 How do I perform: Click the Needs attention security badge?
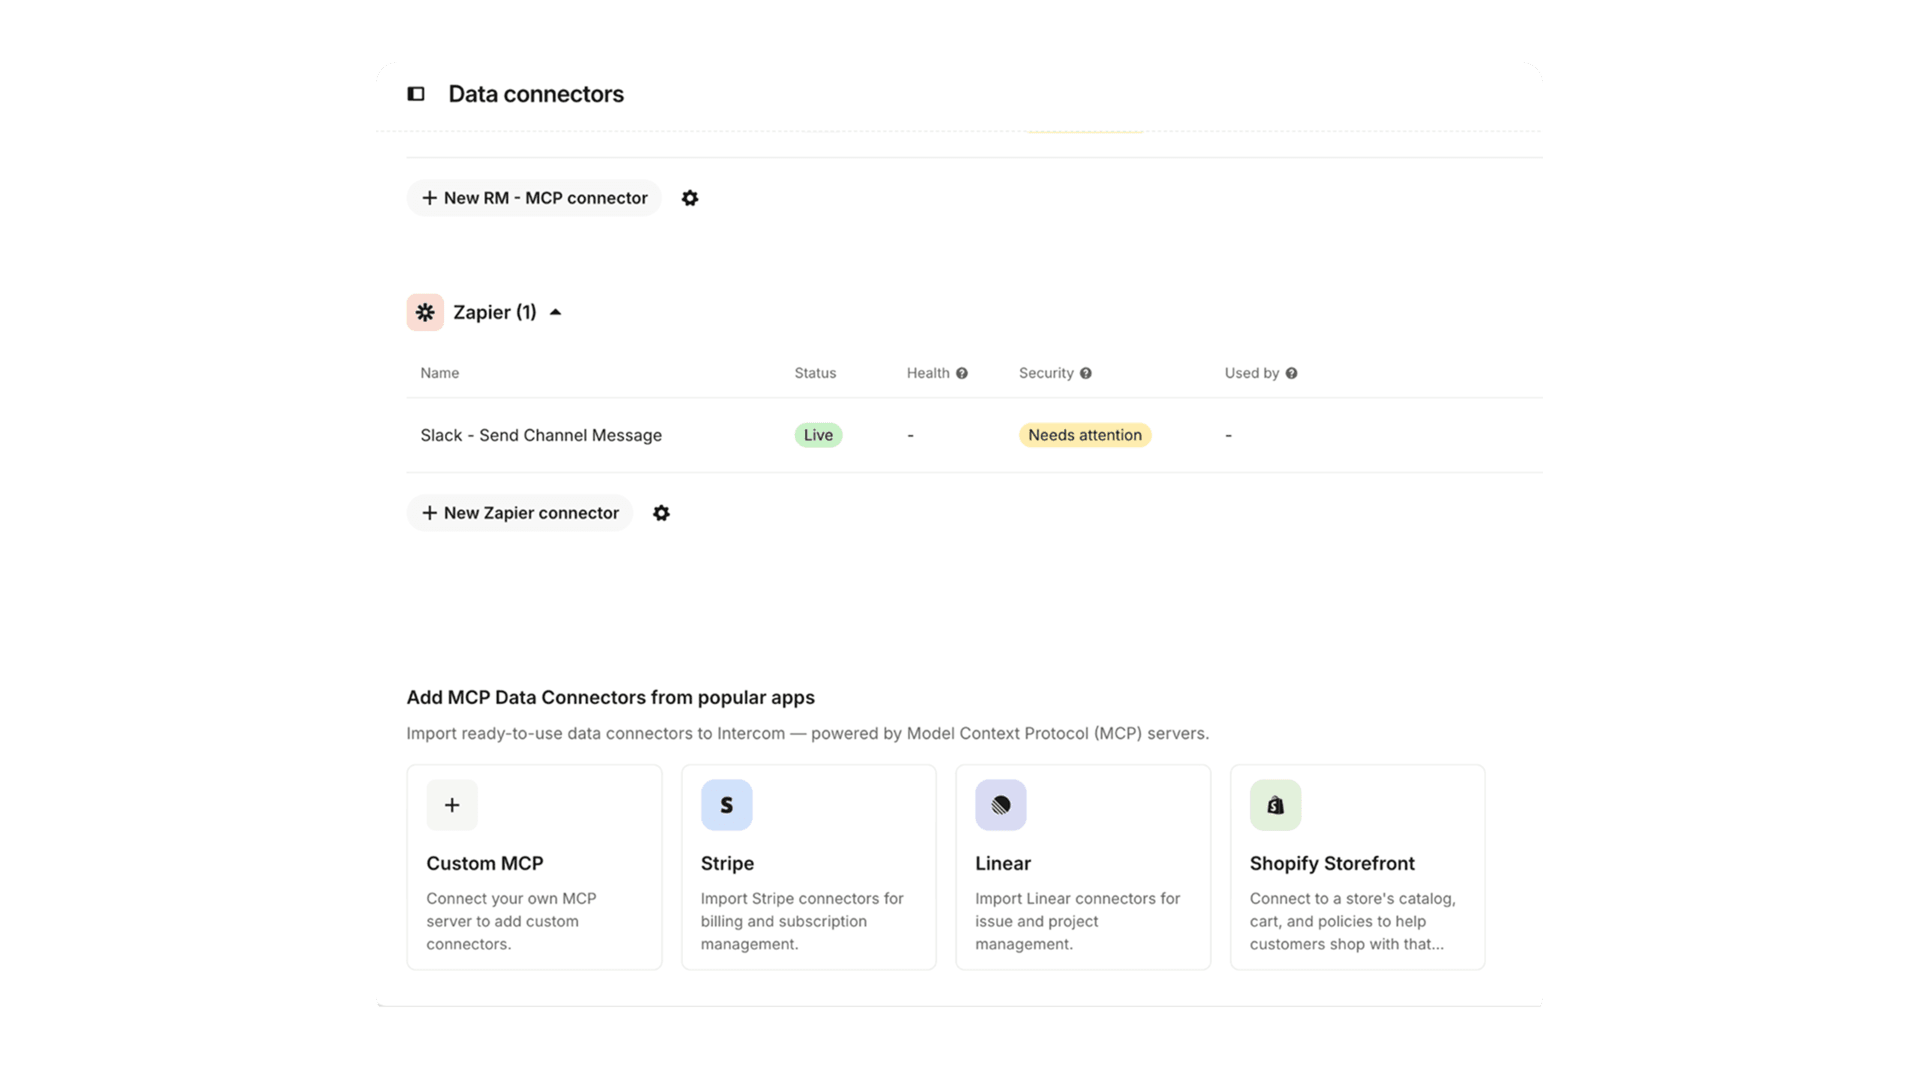coord(1085,435)
